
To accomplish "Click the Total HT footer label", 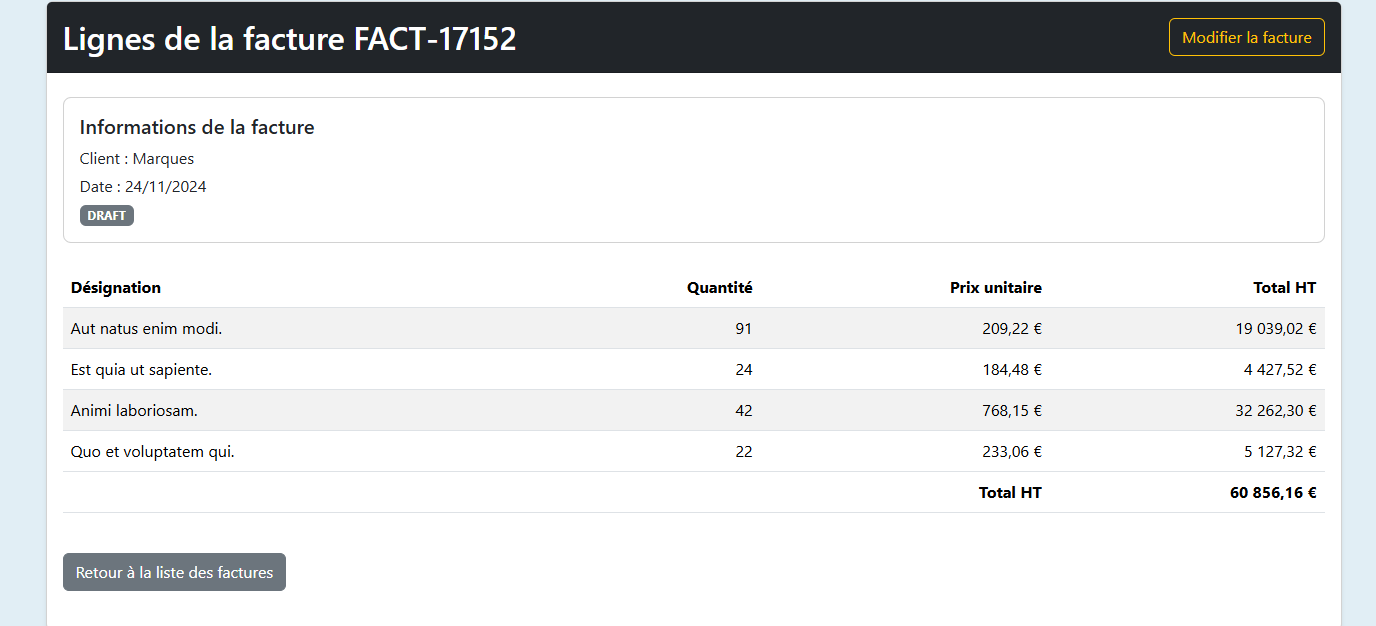I will [x=1010, y=492].
